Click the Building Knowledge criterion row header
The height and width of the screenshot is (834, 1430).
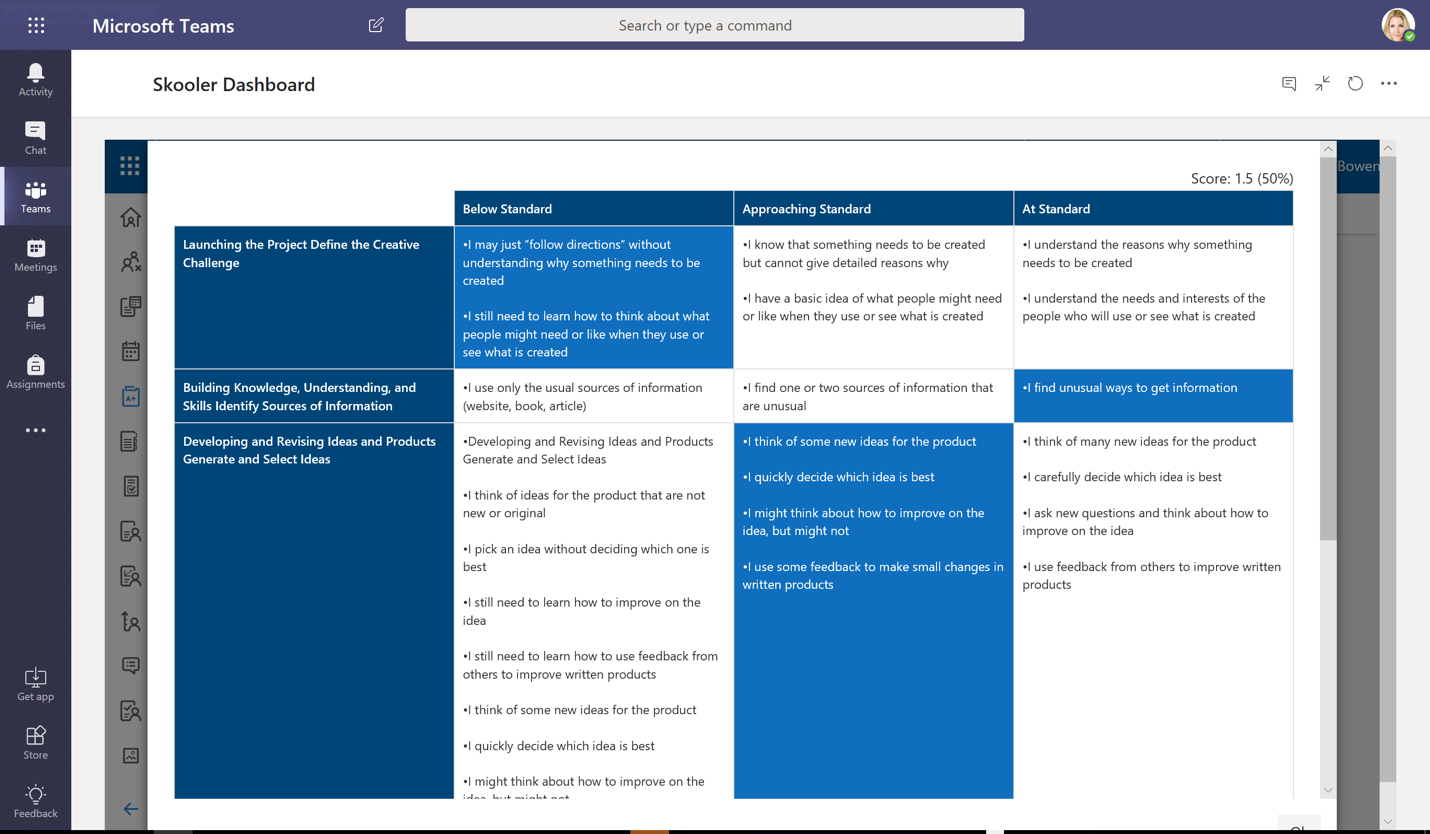[x=314, y=396]
